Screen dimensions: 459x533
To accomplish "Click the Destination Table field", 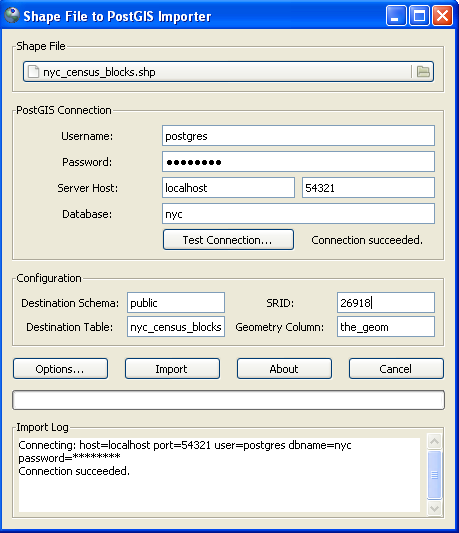I will [x=176, y=327].
